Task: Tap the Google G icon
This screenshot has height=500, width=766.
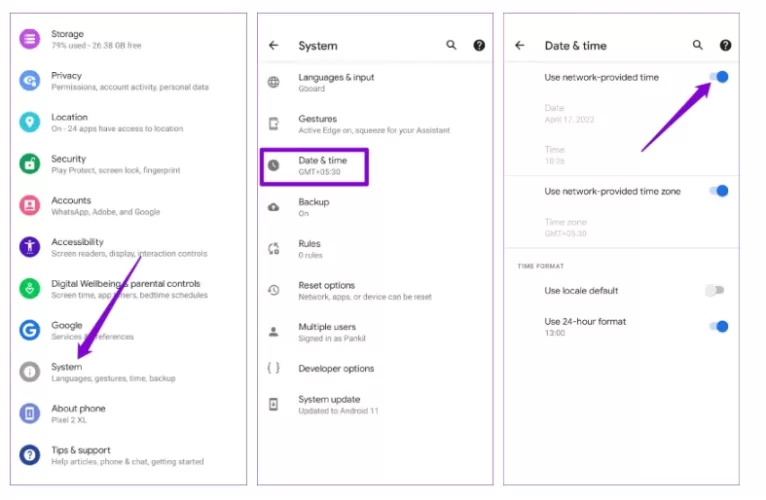Action: pyautogui.click(x=30, y=330)
